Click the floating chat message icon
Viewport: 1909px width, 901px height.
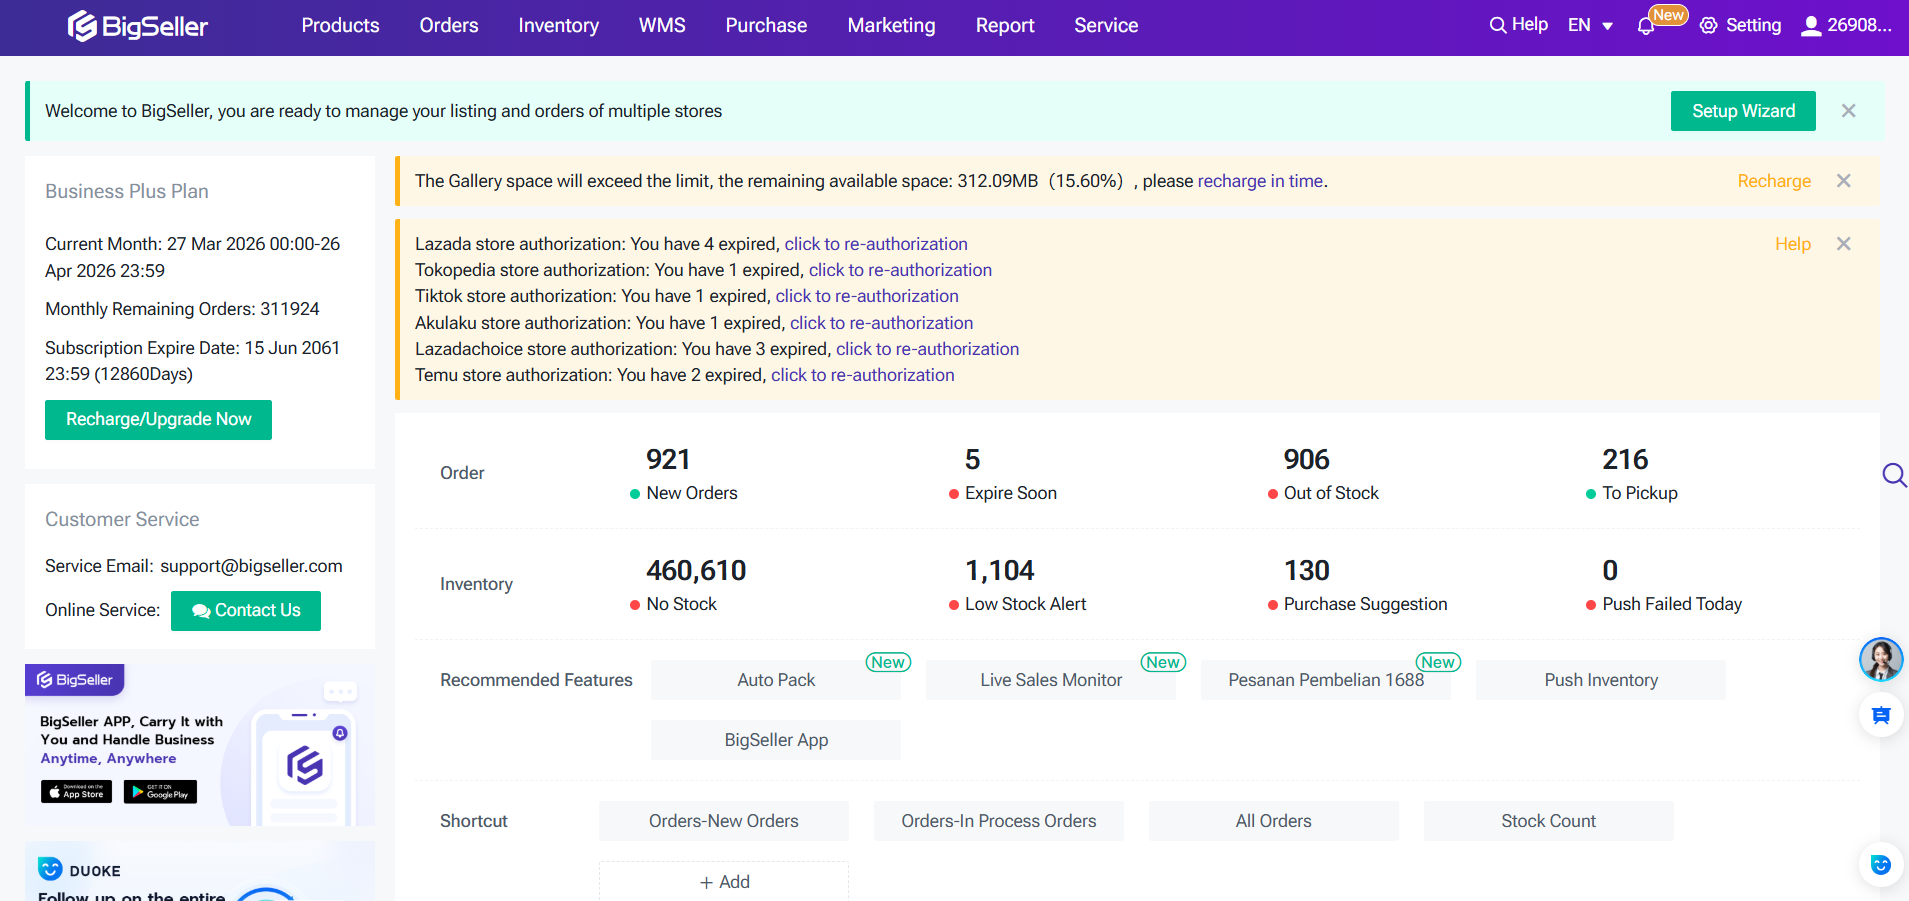coord(1880,715)
